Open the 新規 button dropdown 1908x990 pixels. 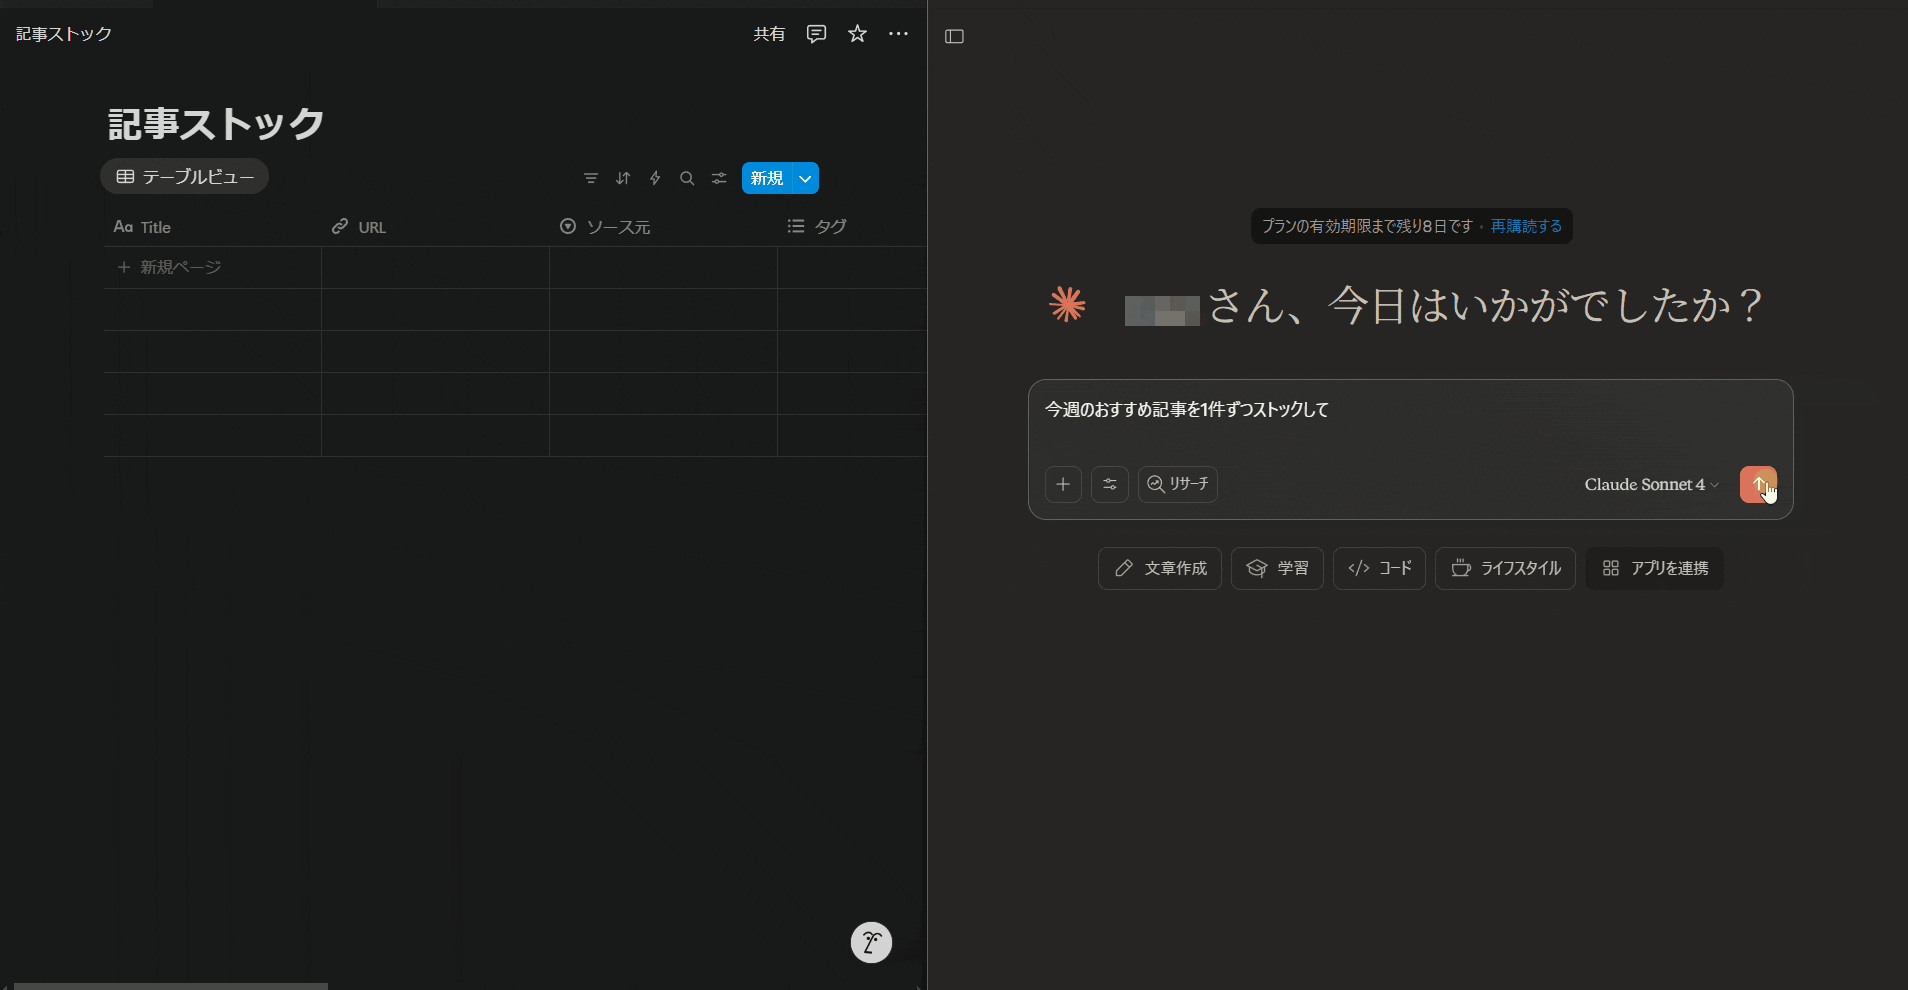803,178
